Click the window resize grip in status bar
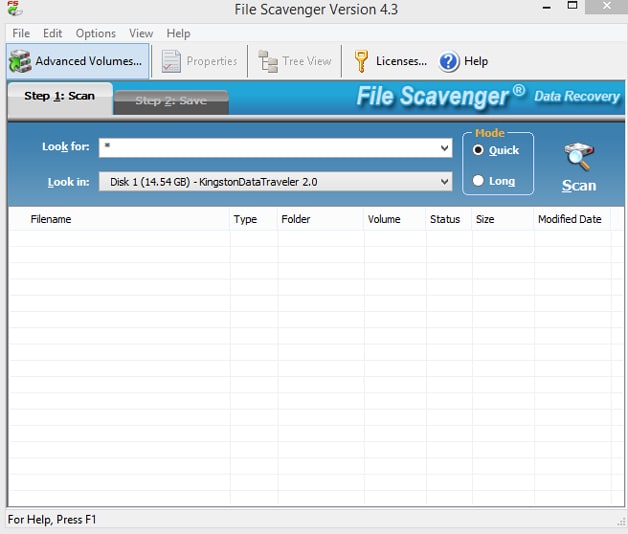This screenshot has height=534, width=628. click(x=622, y=521)
